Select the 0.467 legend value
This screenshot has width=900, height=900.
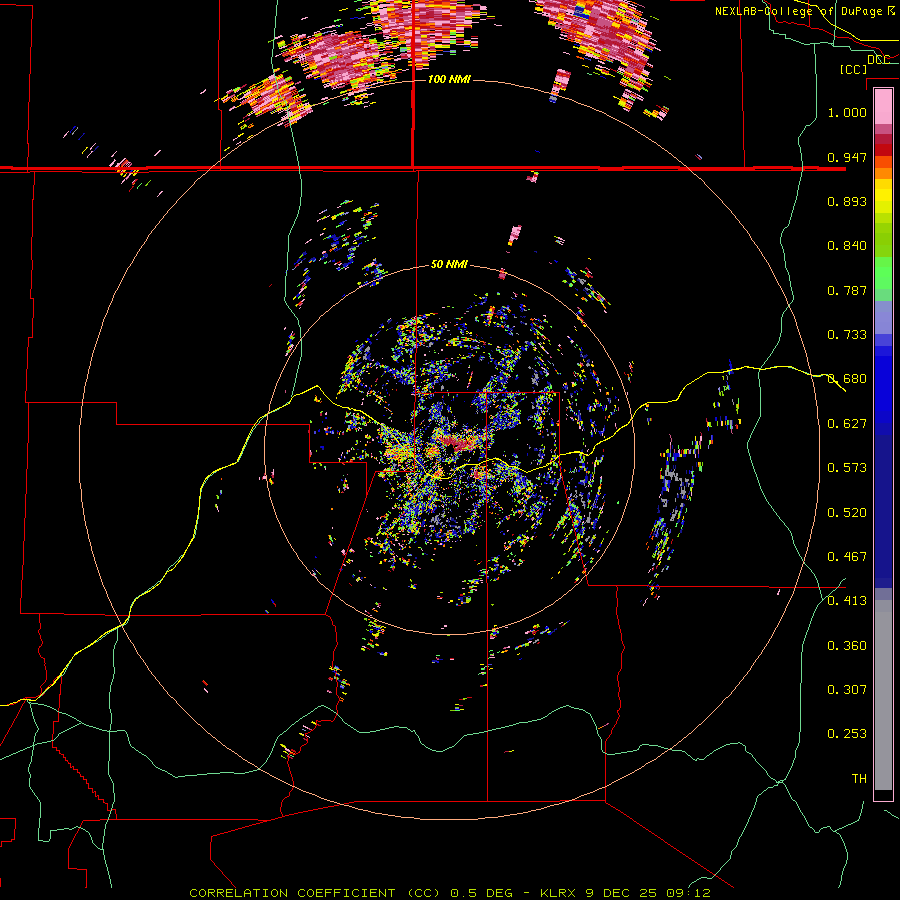[x=847, y=557]
